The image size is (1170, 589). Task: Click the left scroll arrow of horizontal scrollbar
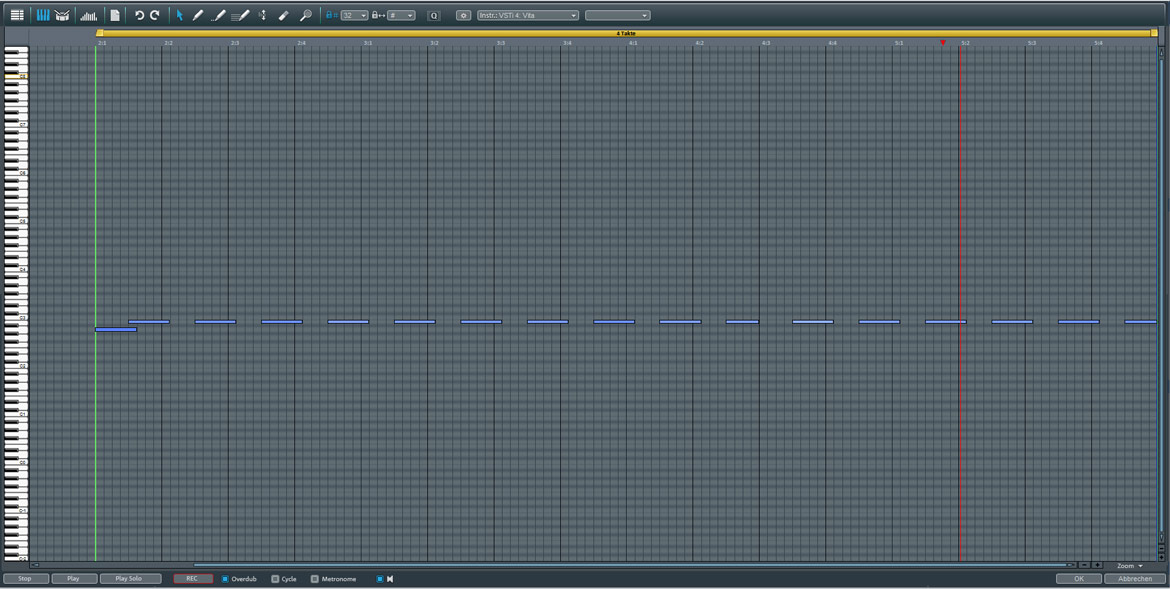coord(34,565)
